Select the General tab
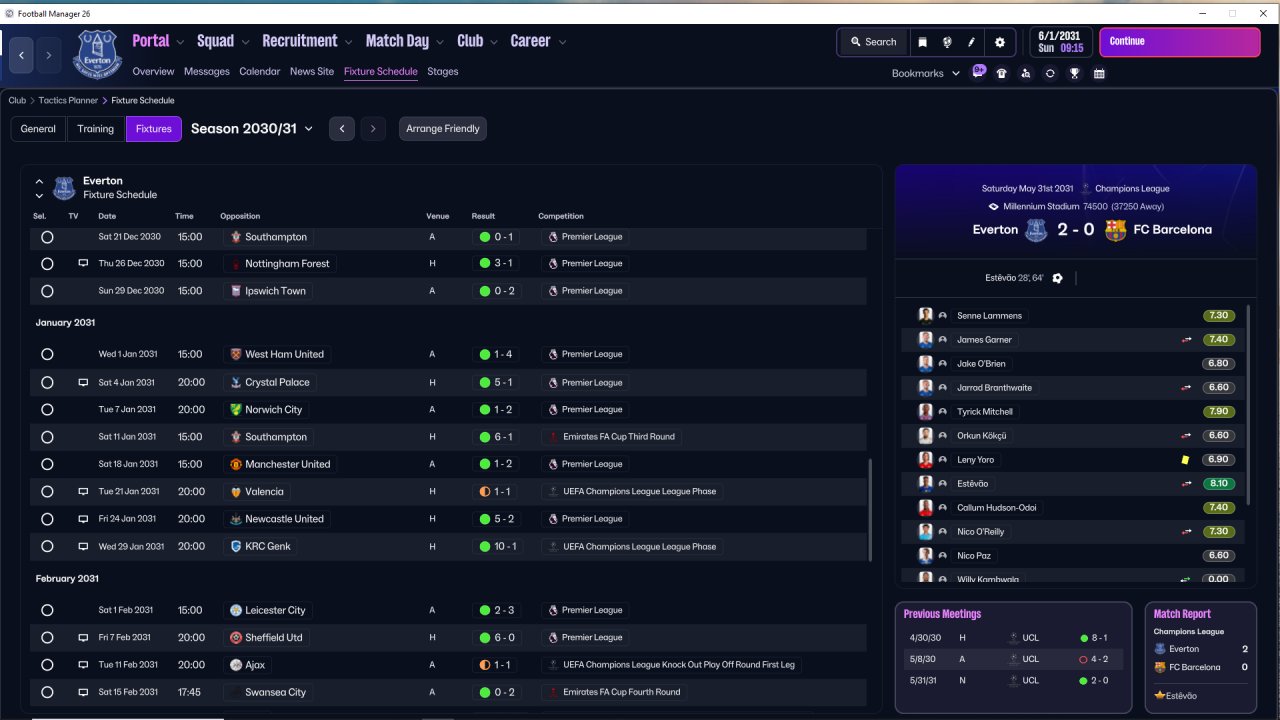1280x720 pixels. [x=38, y=129]
